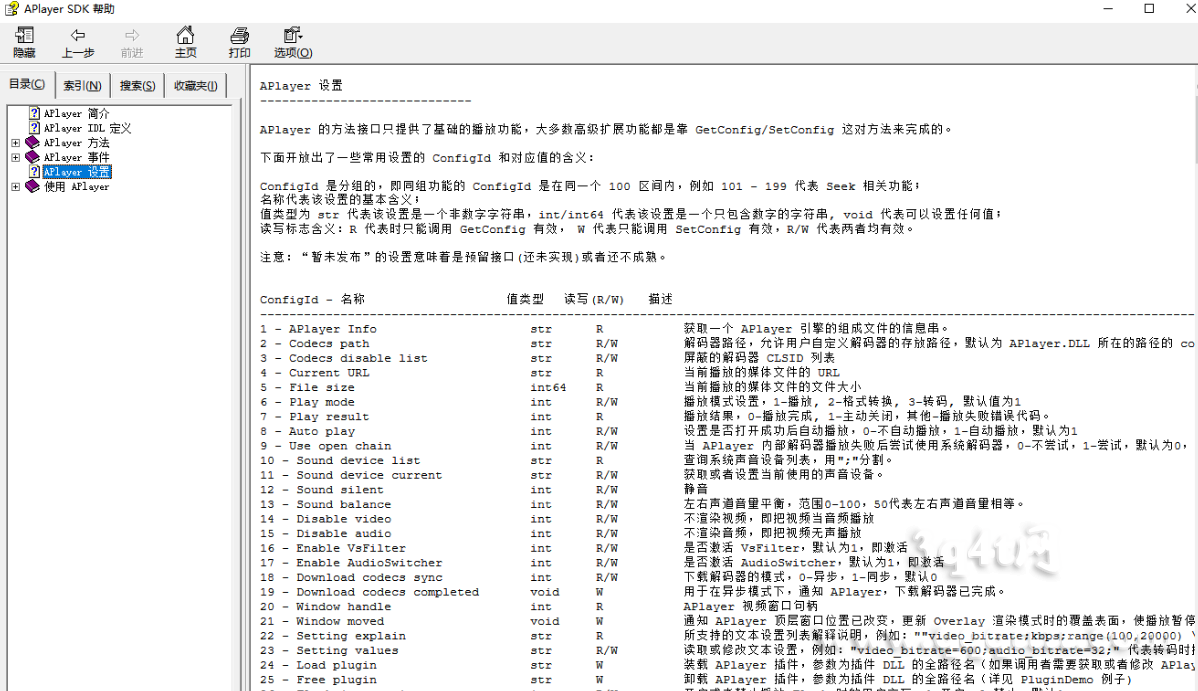Click the book icon beside APlayer 事件

(x=32, y=157)
